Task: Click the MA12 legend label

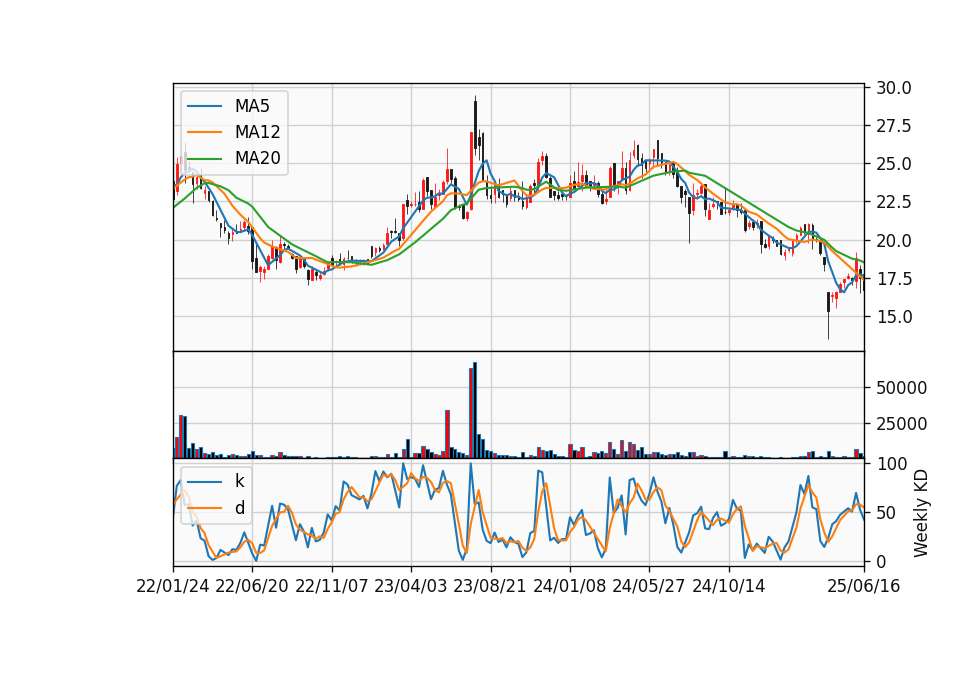Action: click(x=257, y=132)
